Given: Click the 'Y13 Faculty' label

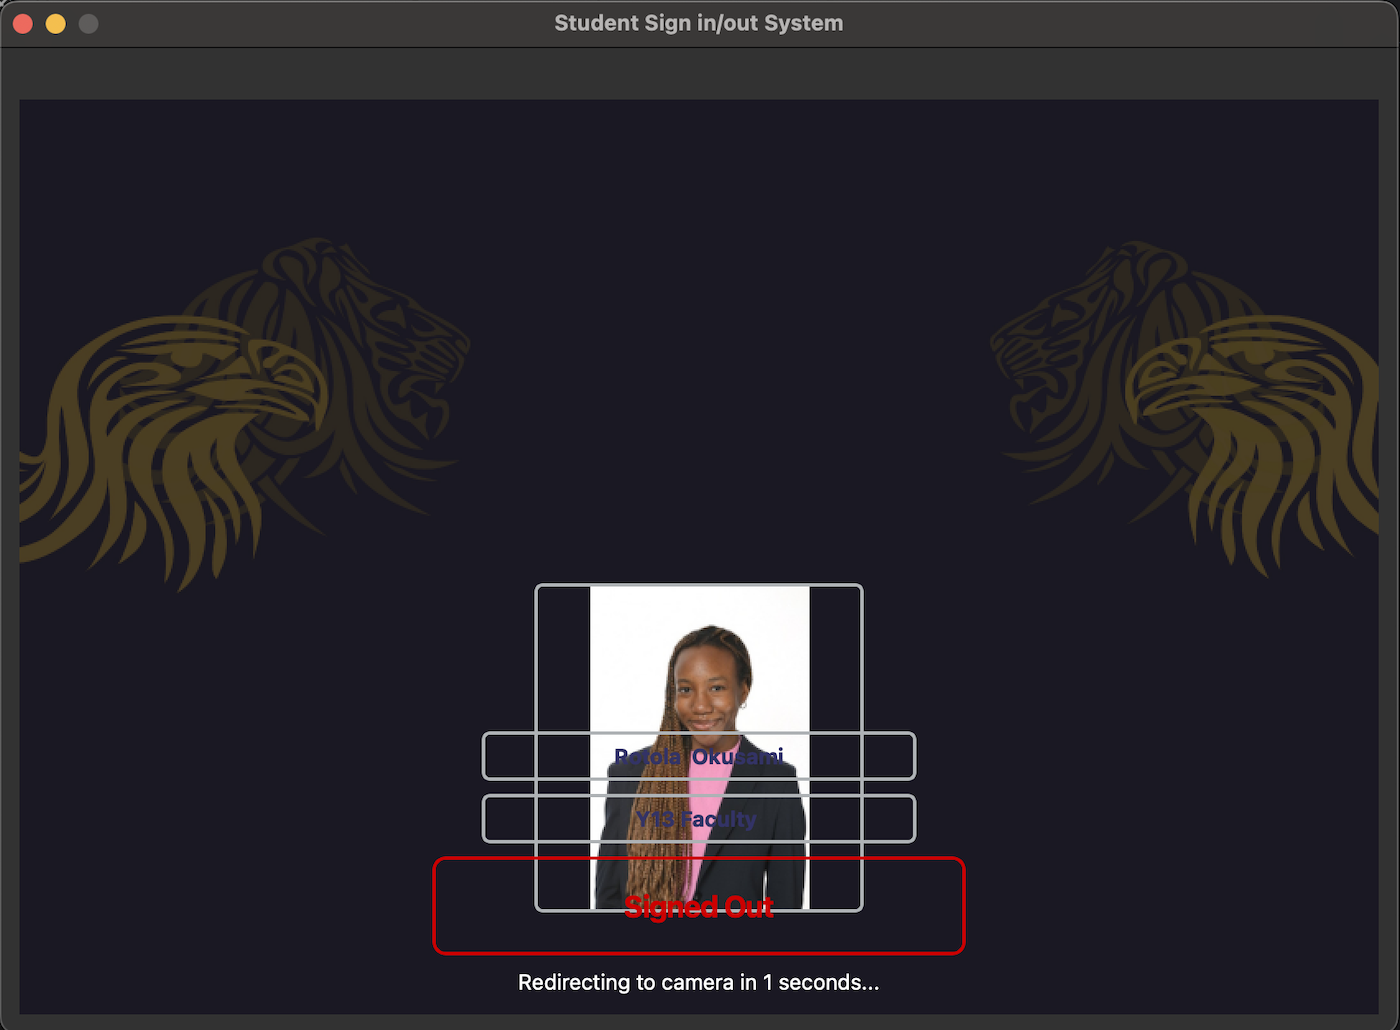Looking at the screenshot, I should [697, 819].
